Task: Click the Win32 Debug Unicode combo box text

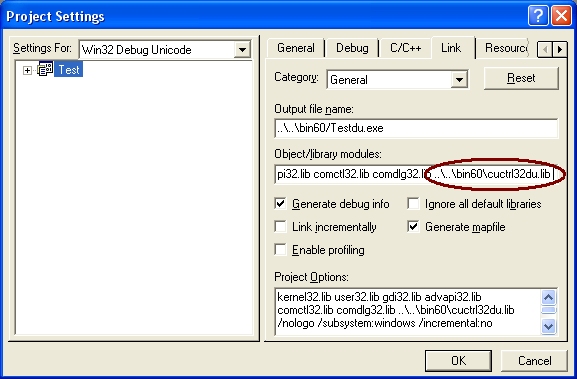Action: click(137, 50)
